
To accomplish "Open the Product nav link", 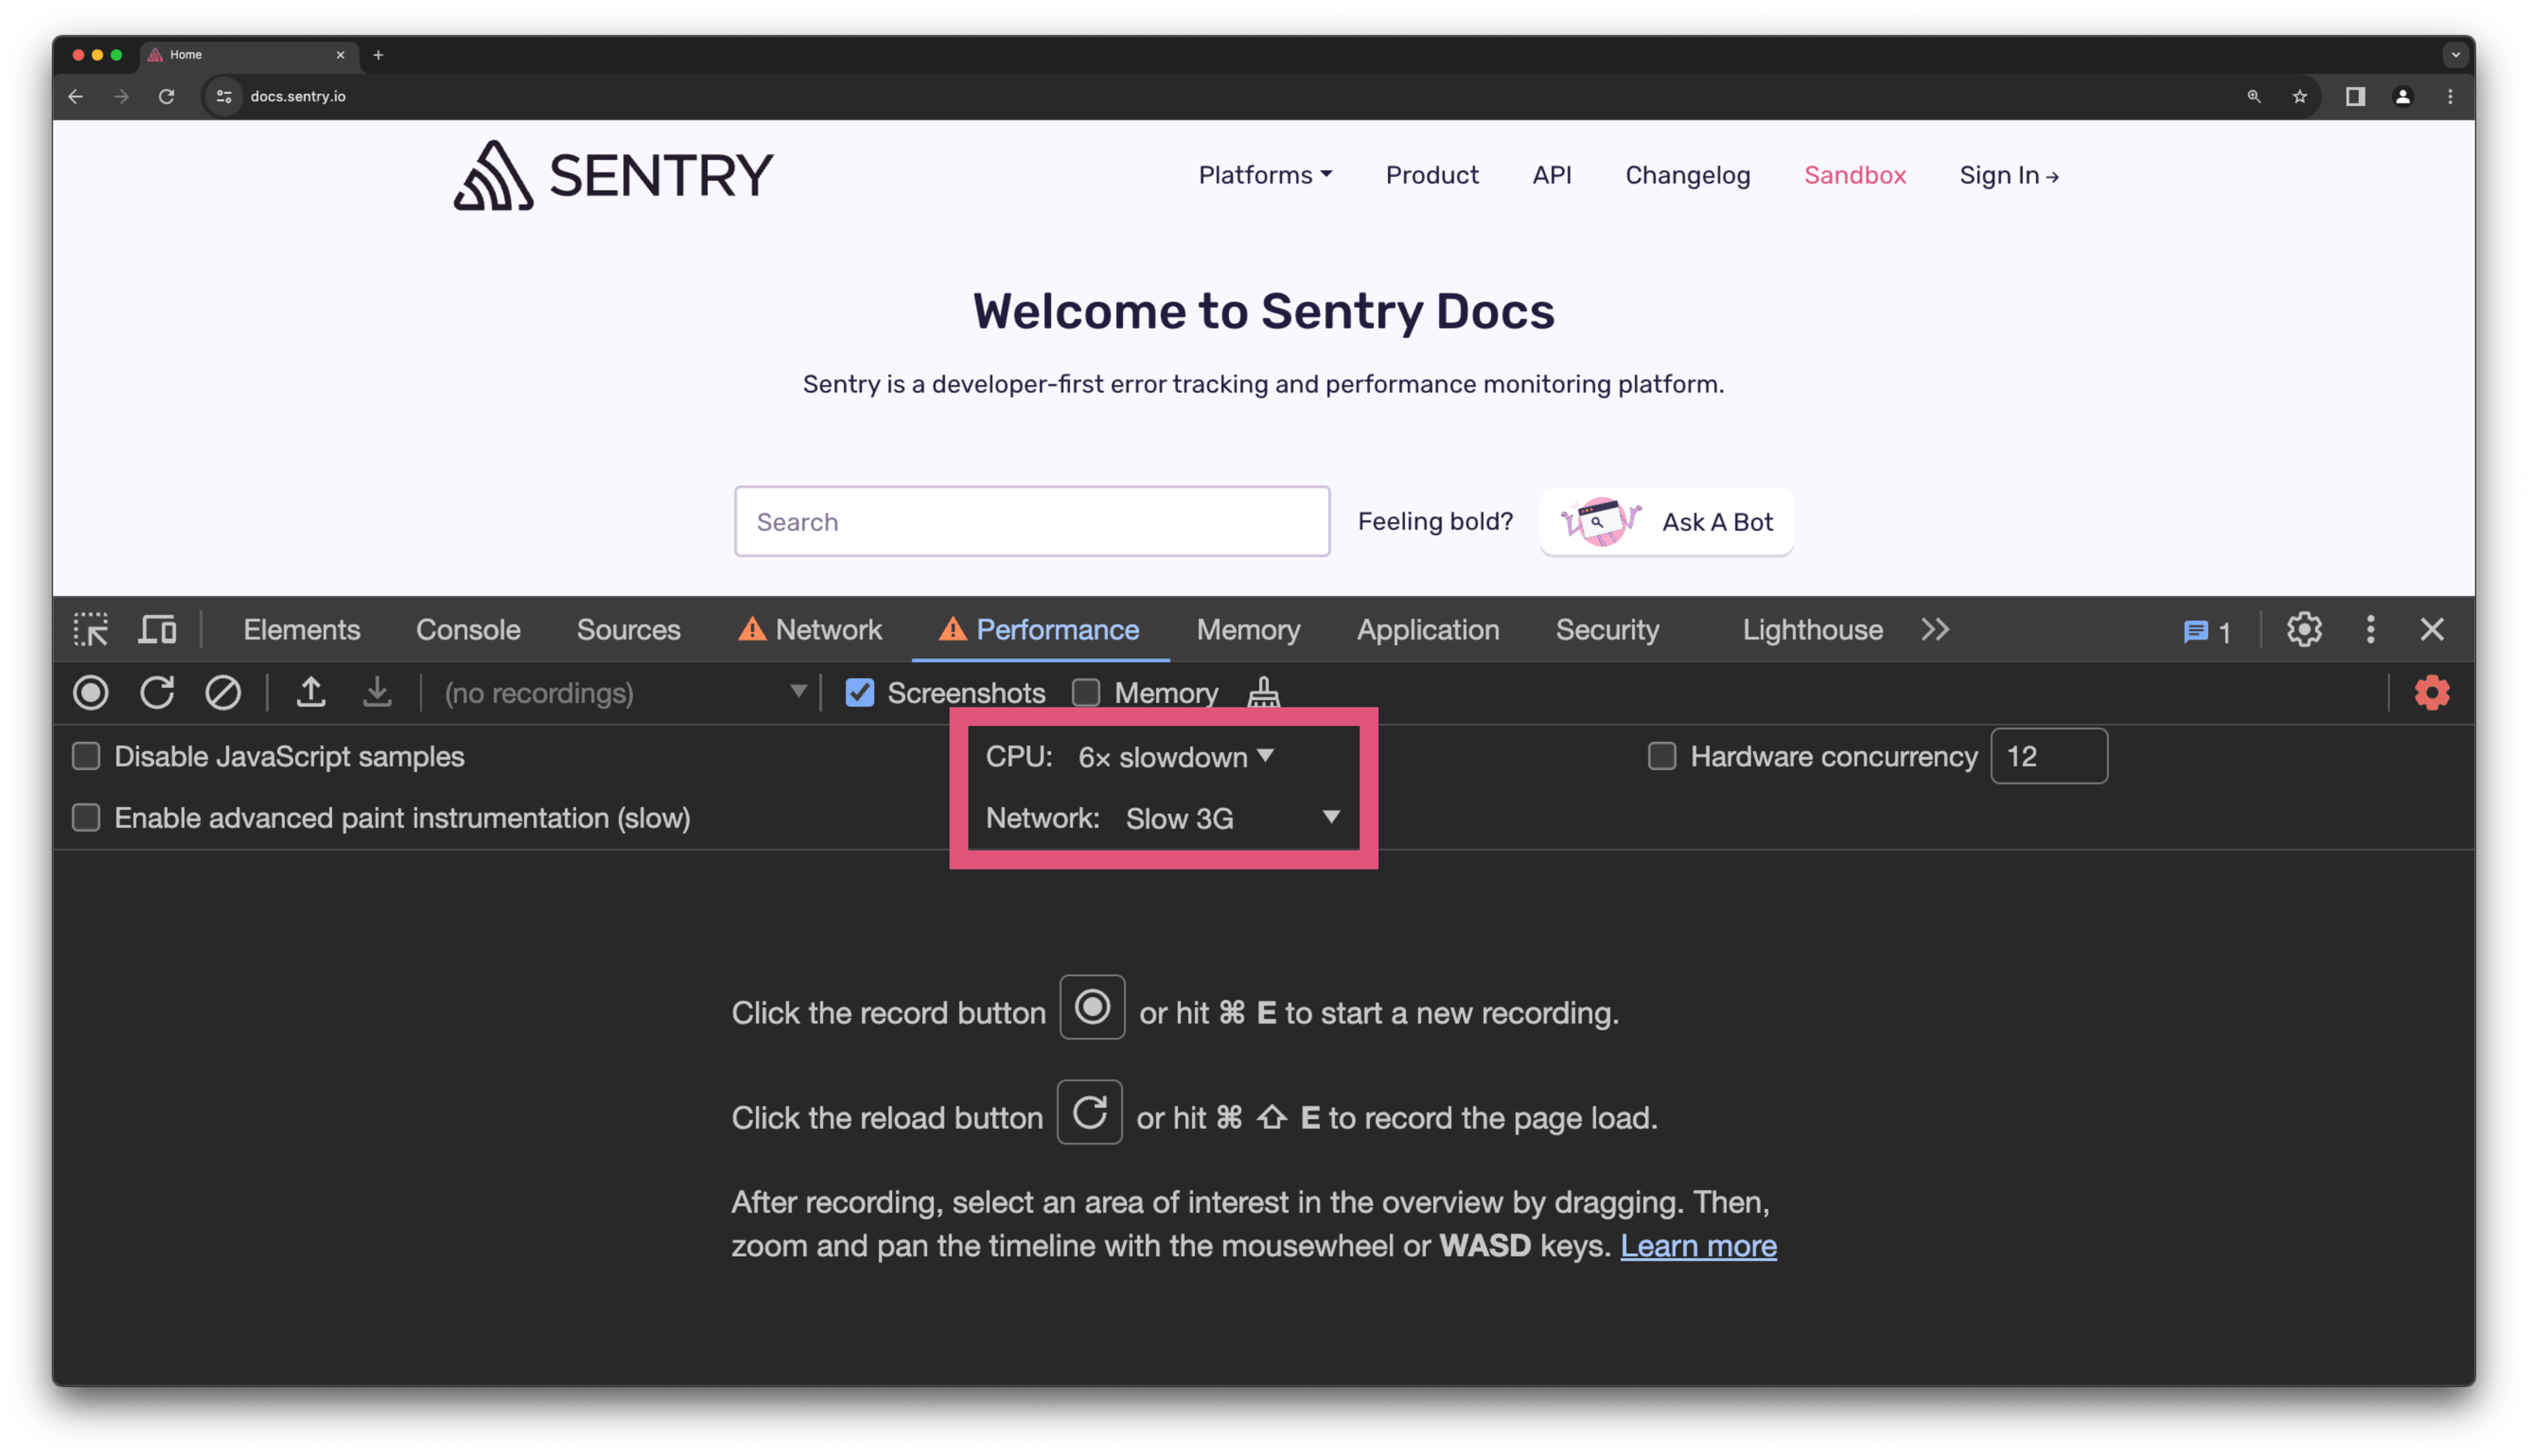I will [1432, 175].
